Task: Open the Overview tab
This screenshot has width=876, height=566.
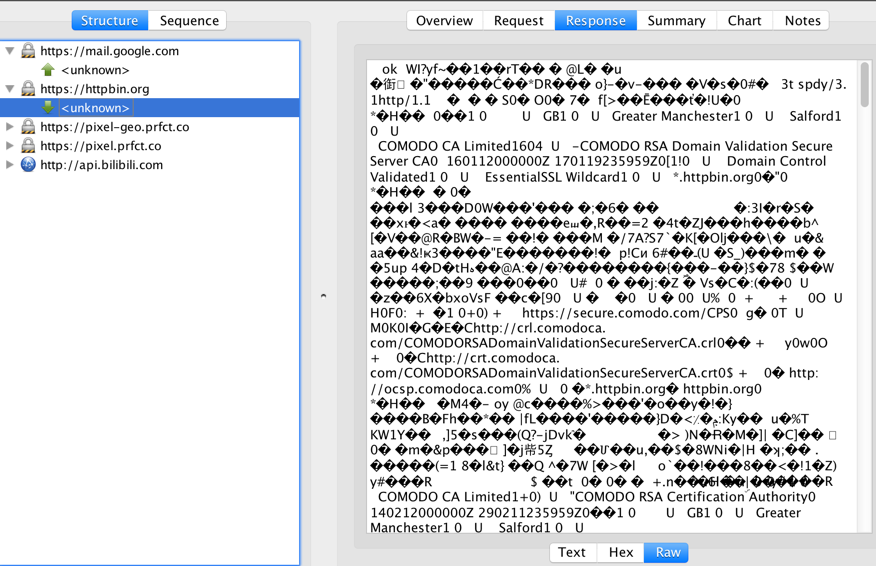Action: coord(444,20)
